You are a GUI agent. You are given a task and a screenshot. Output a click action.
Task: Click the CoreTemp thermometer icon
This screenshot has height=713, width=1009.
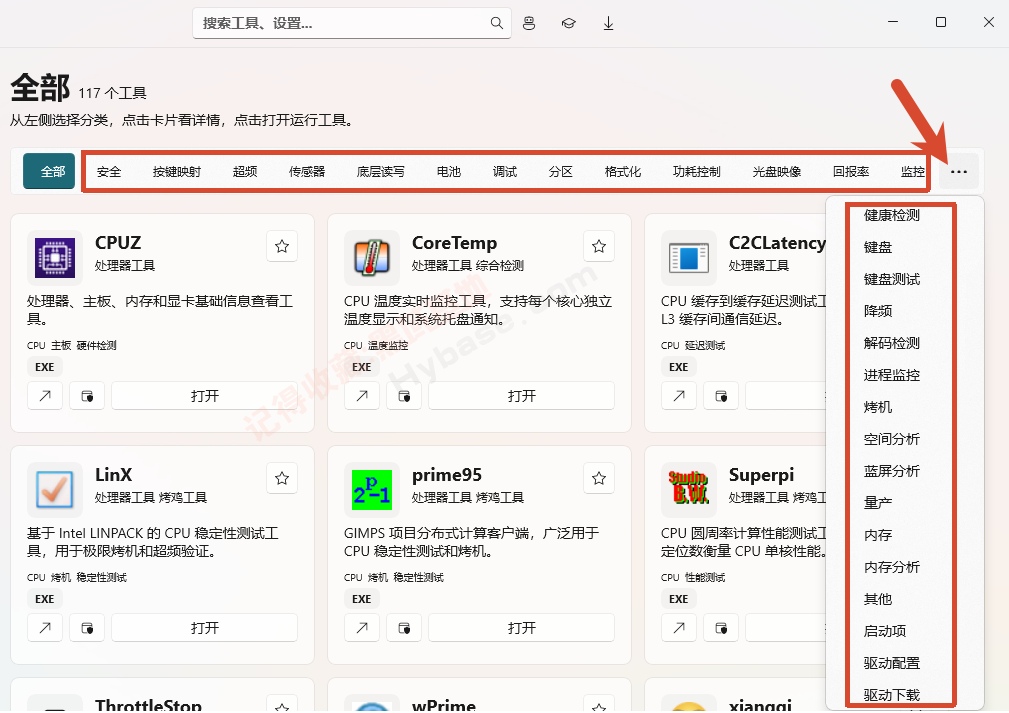pyautogui.click(x=372, y=257)
